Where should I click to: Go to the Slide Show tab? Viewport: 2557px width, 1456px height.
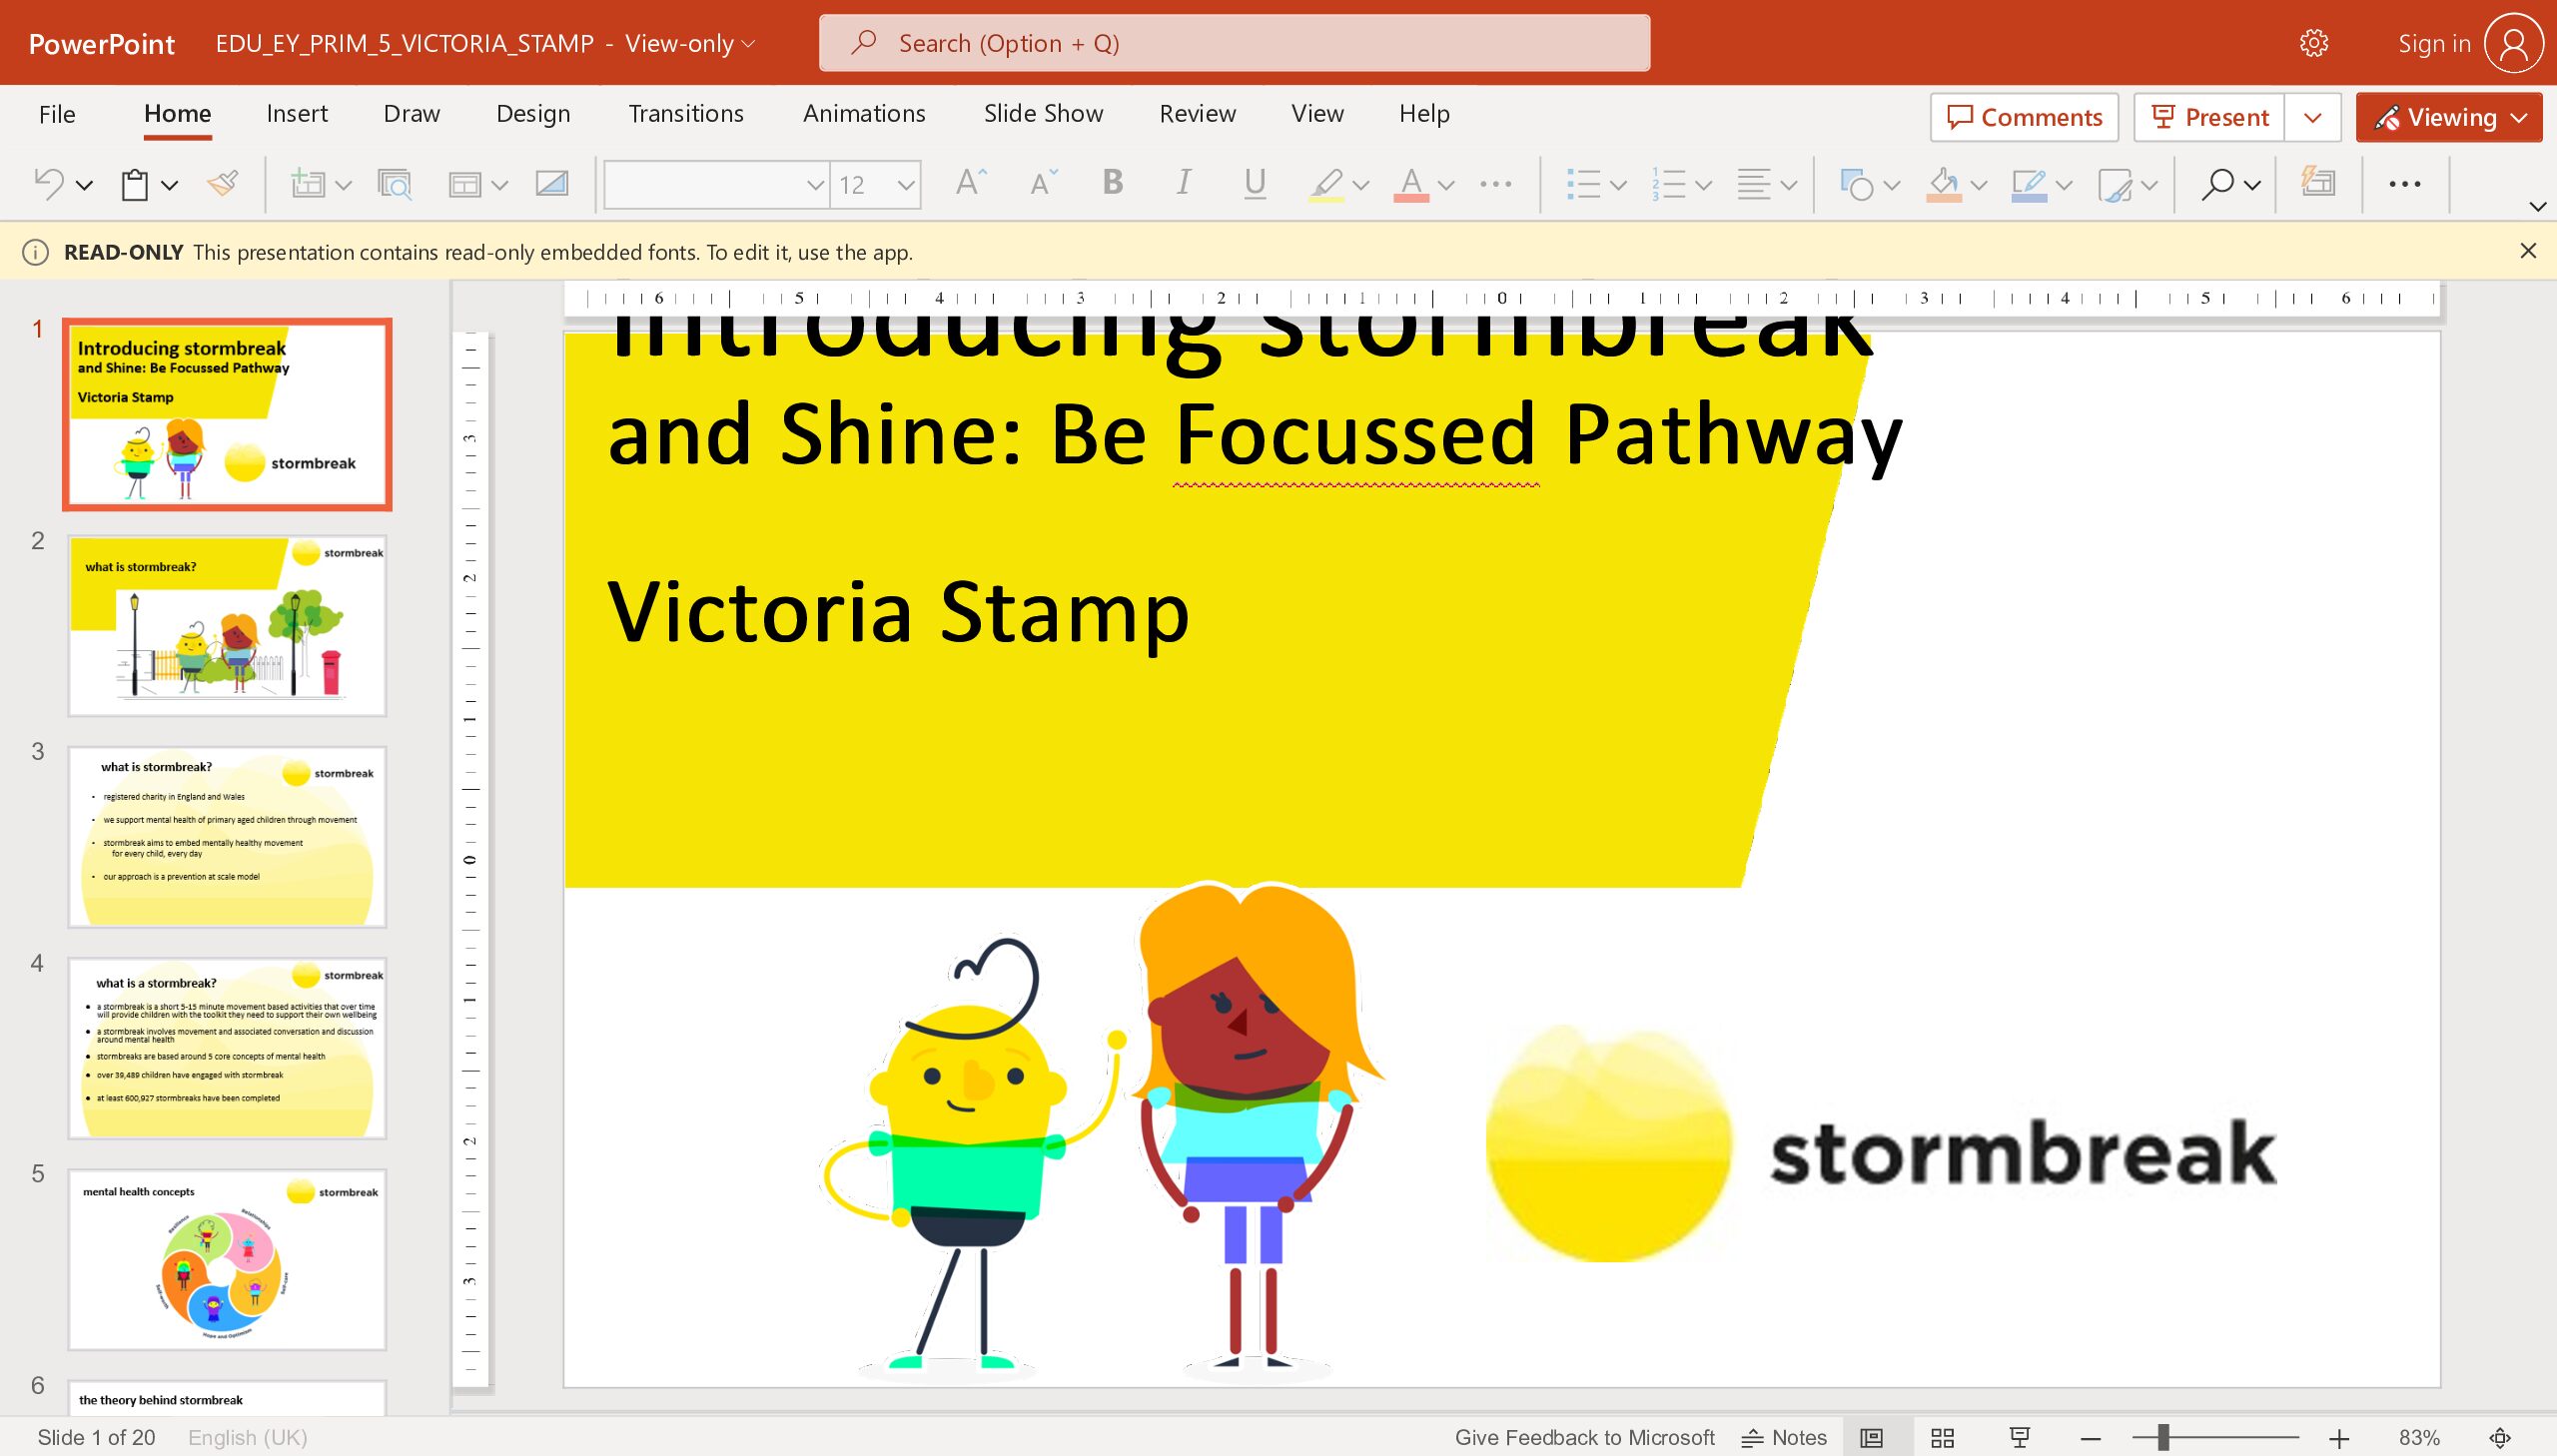click(x=1043, y=114)
